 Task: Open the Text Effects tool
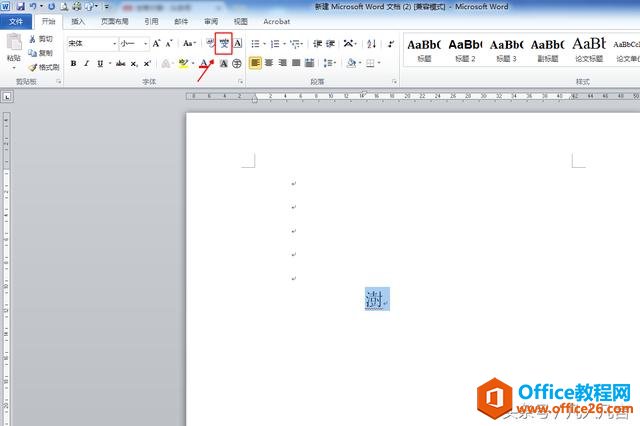tap(166, 64)
